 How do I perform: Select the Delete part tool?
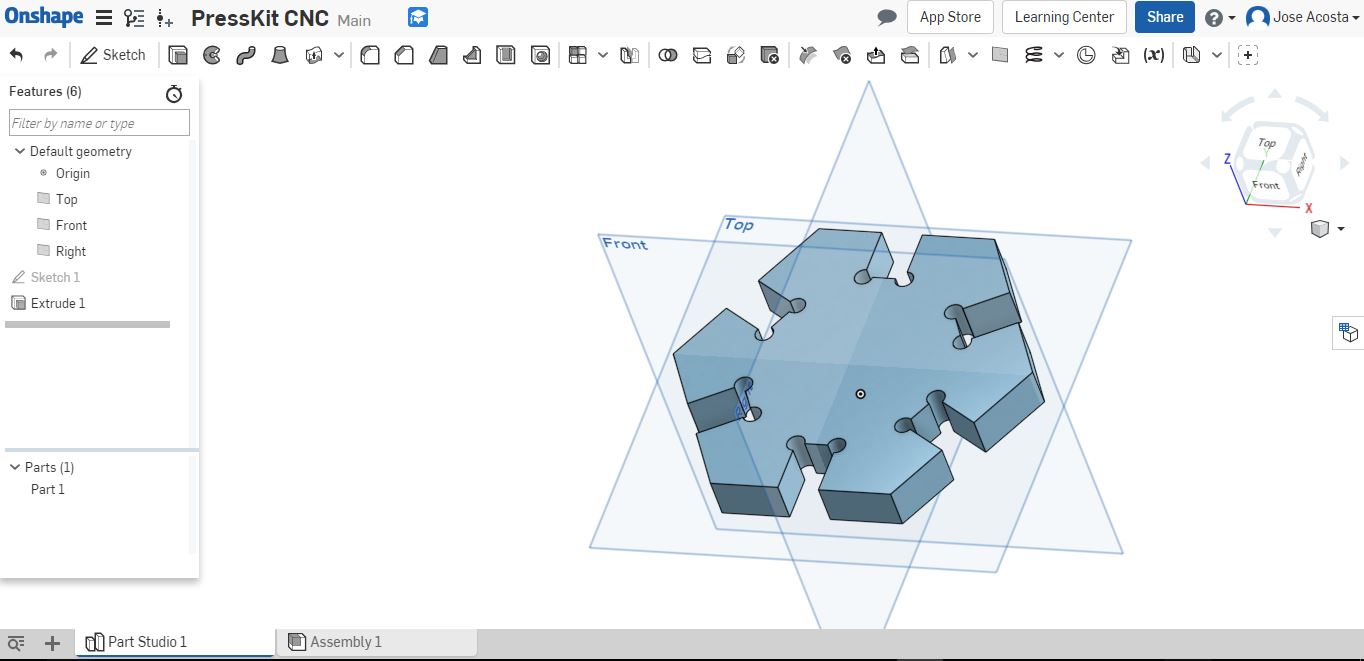pos(770,55)
